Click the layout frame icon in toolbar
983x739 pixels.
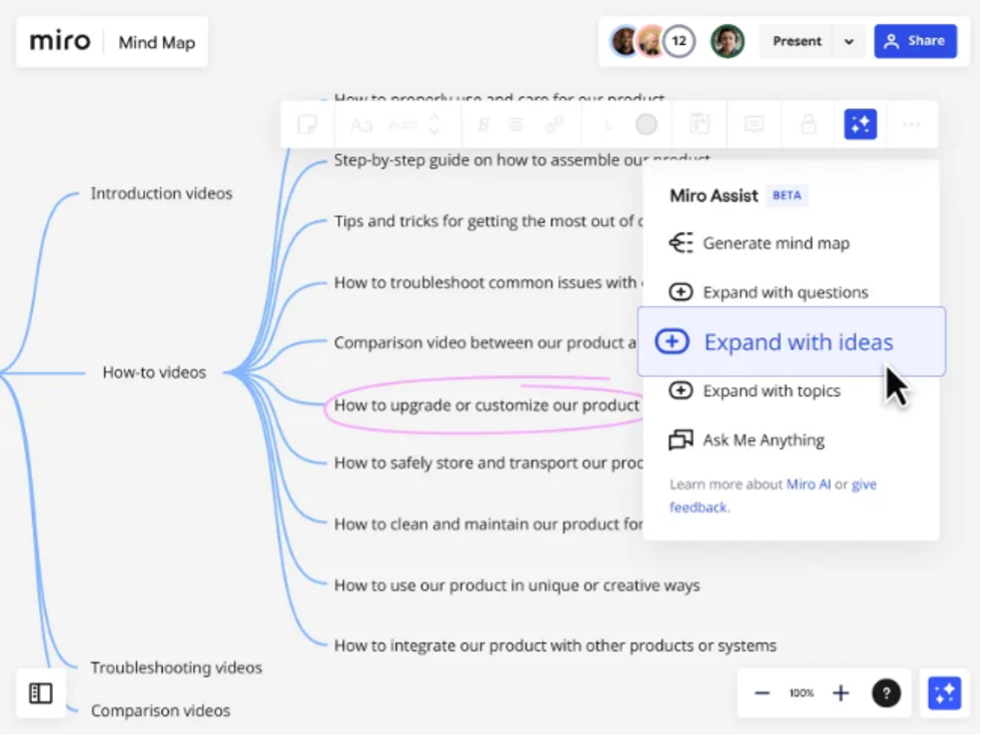tap(700, 124)
